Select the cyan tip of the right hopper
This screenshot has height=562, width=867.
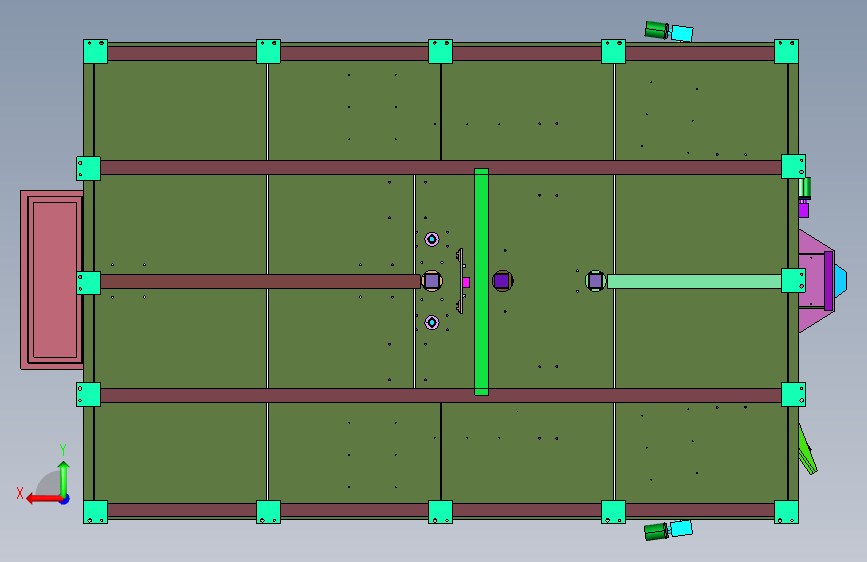click(x=840, y=281)
